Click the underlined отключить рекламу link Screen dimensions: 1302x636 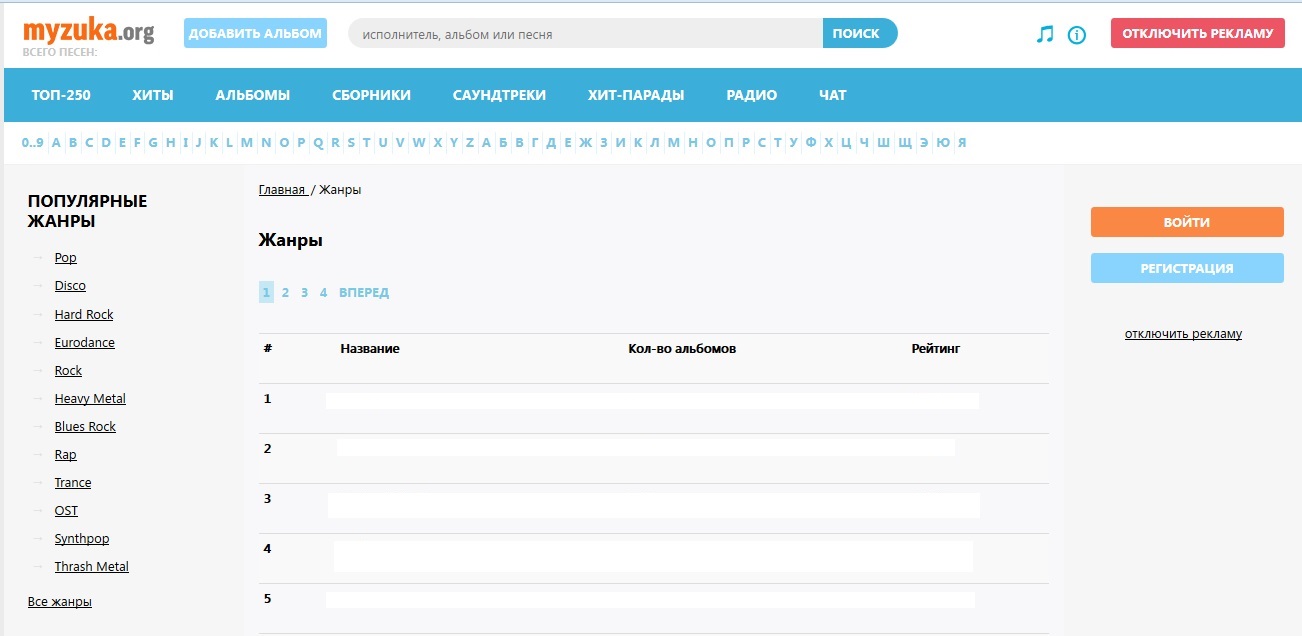1183,334
